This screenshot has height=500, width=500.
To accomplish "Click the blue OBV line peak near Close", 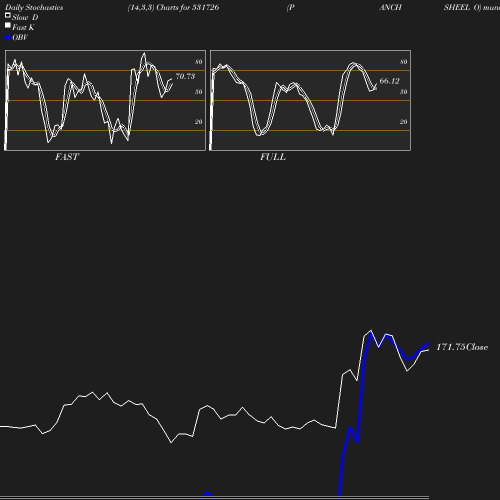I will 371,332.
